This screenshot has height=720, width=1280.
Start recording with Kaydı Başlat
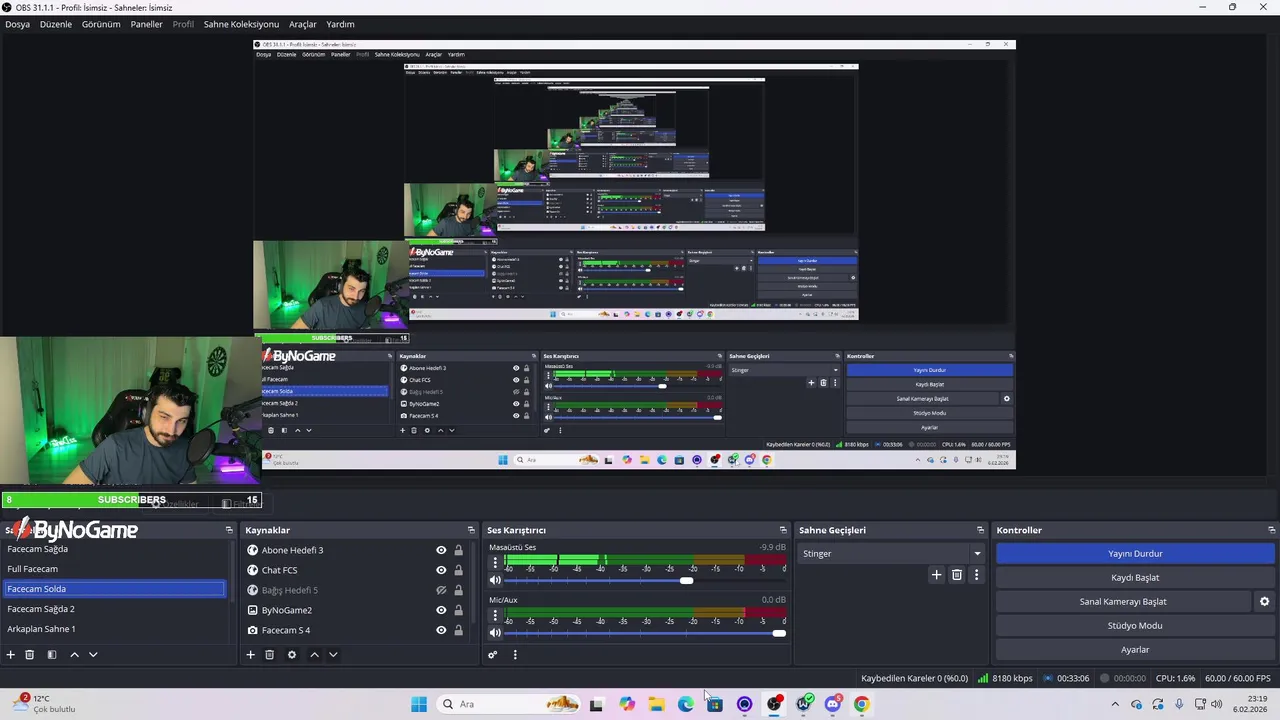[x=1135, y=577]
